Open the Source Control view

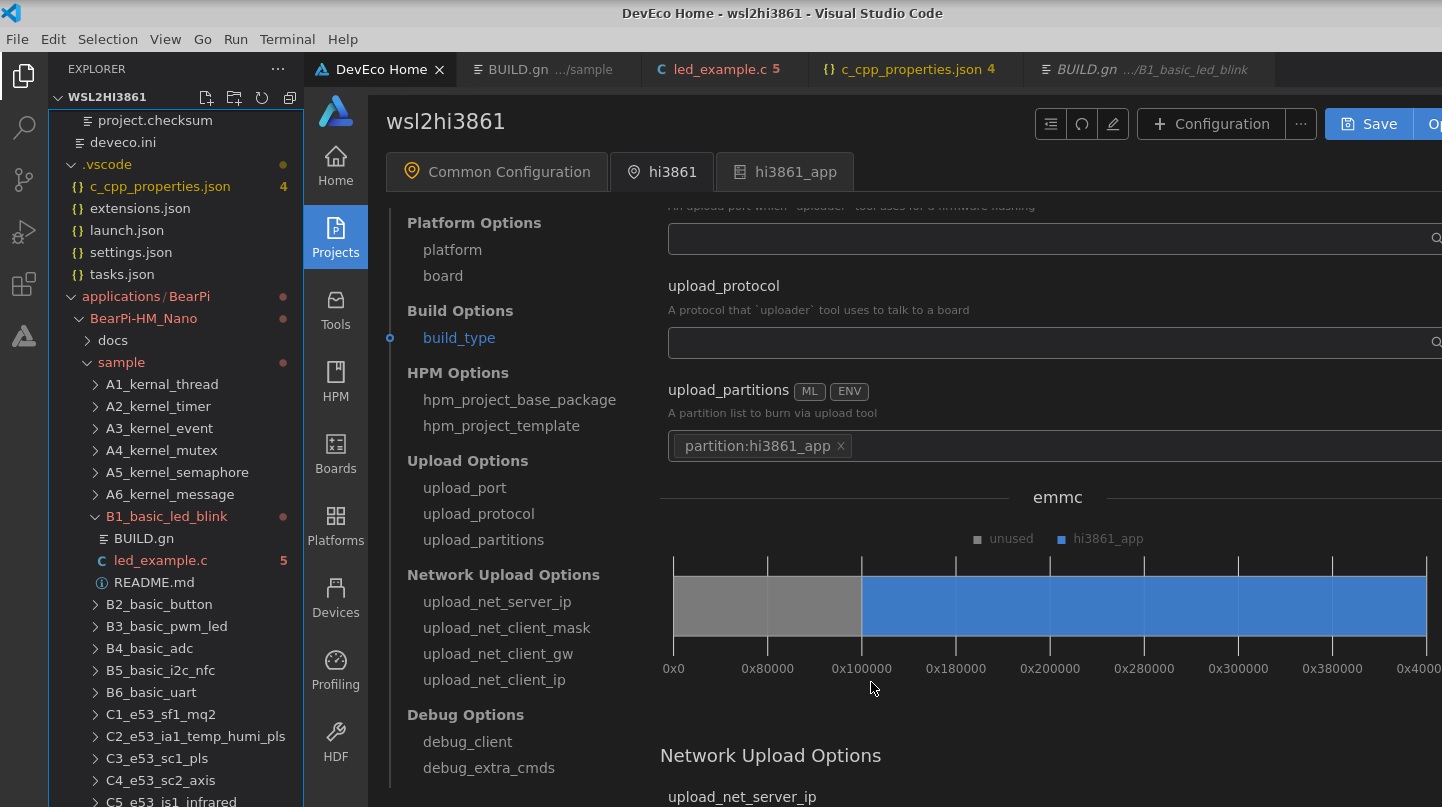click(24, 180)
